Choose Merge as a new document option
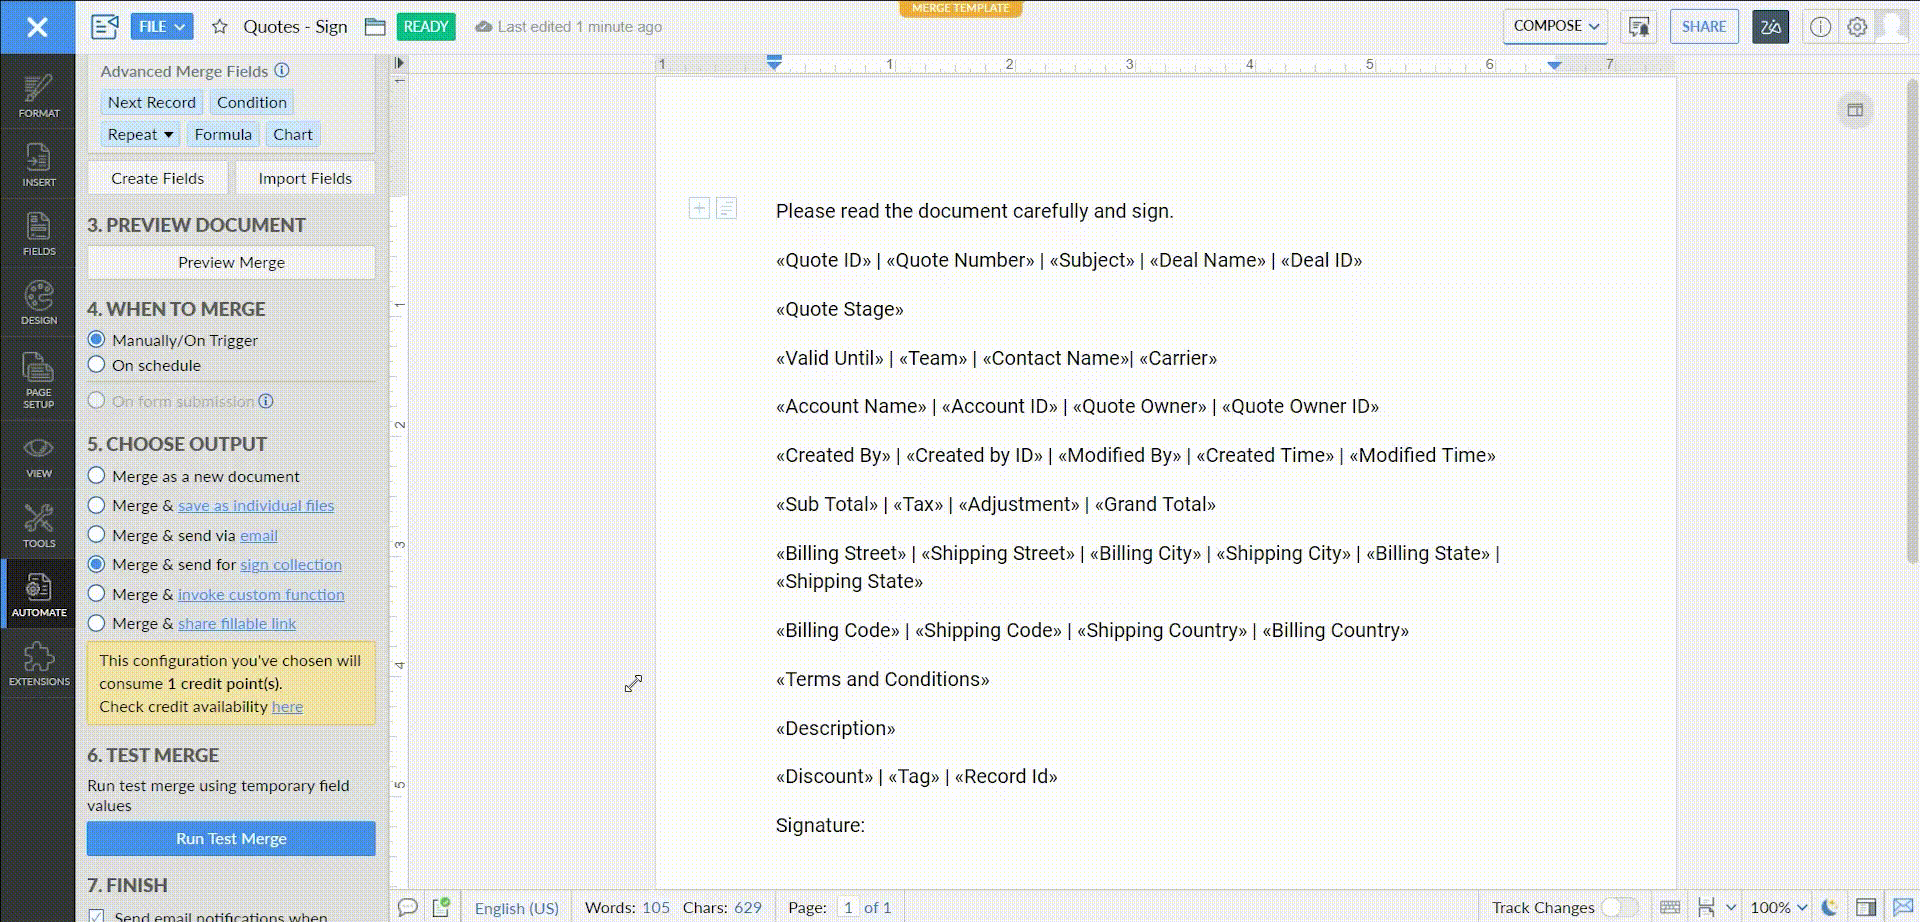This screenshot has width=1920, height=922. click(x=97, y=476)
